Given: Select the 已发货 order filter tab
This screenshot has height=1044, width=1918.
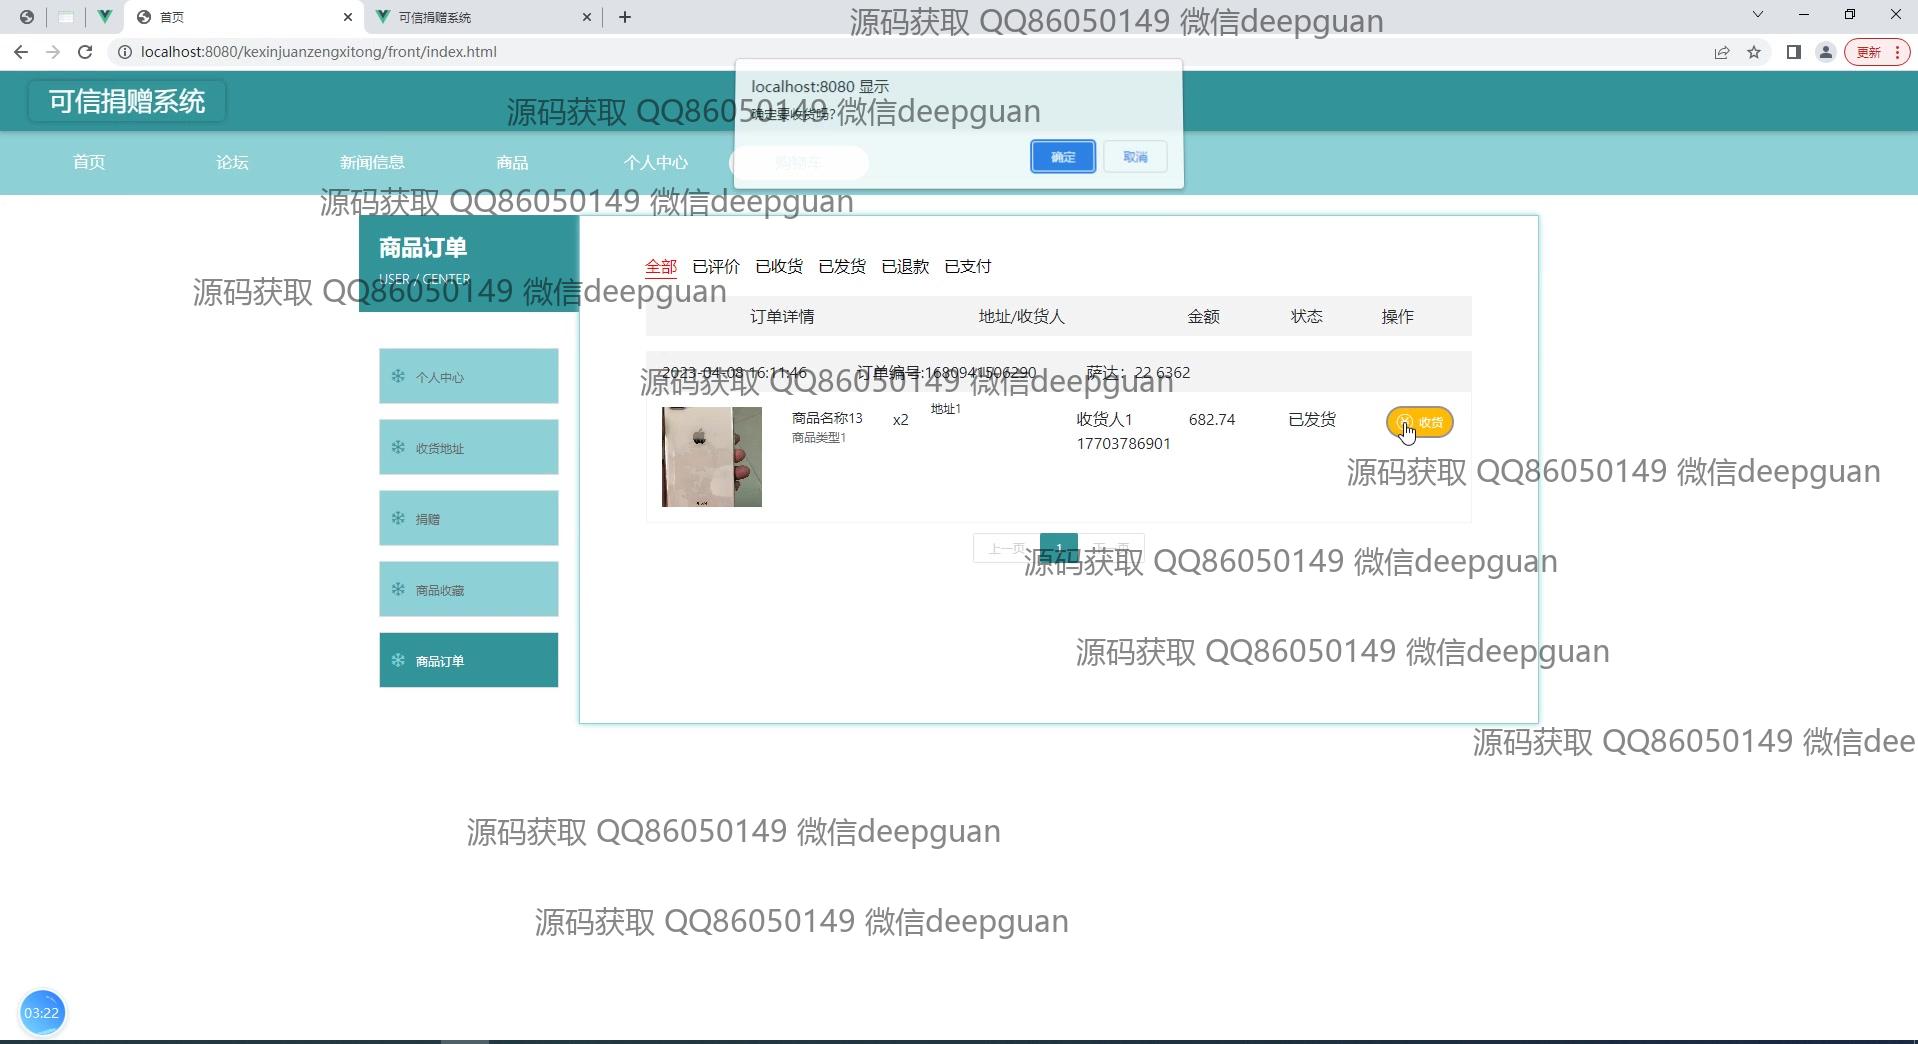Looking at the screenshot, I should [842, 266].
